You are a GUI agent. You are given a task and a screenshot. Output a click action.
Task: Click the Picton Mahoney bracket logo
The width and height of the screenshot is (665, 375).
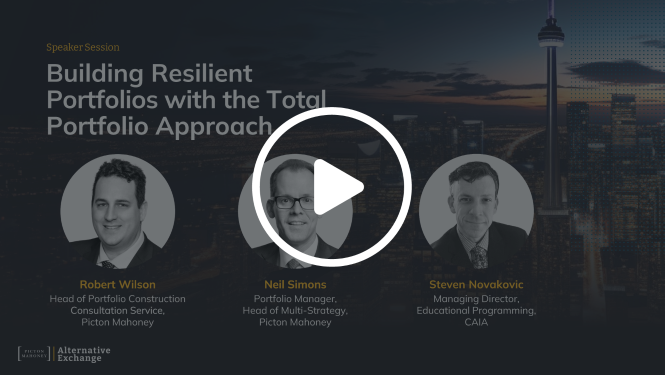(34, 353)
